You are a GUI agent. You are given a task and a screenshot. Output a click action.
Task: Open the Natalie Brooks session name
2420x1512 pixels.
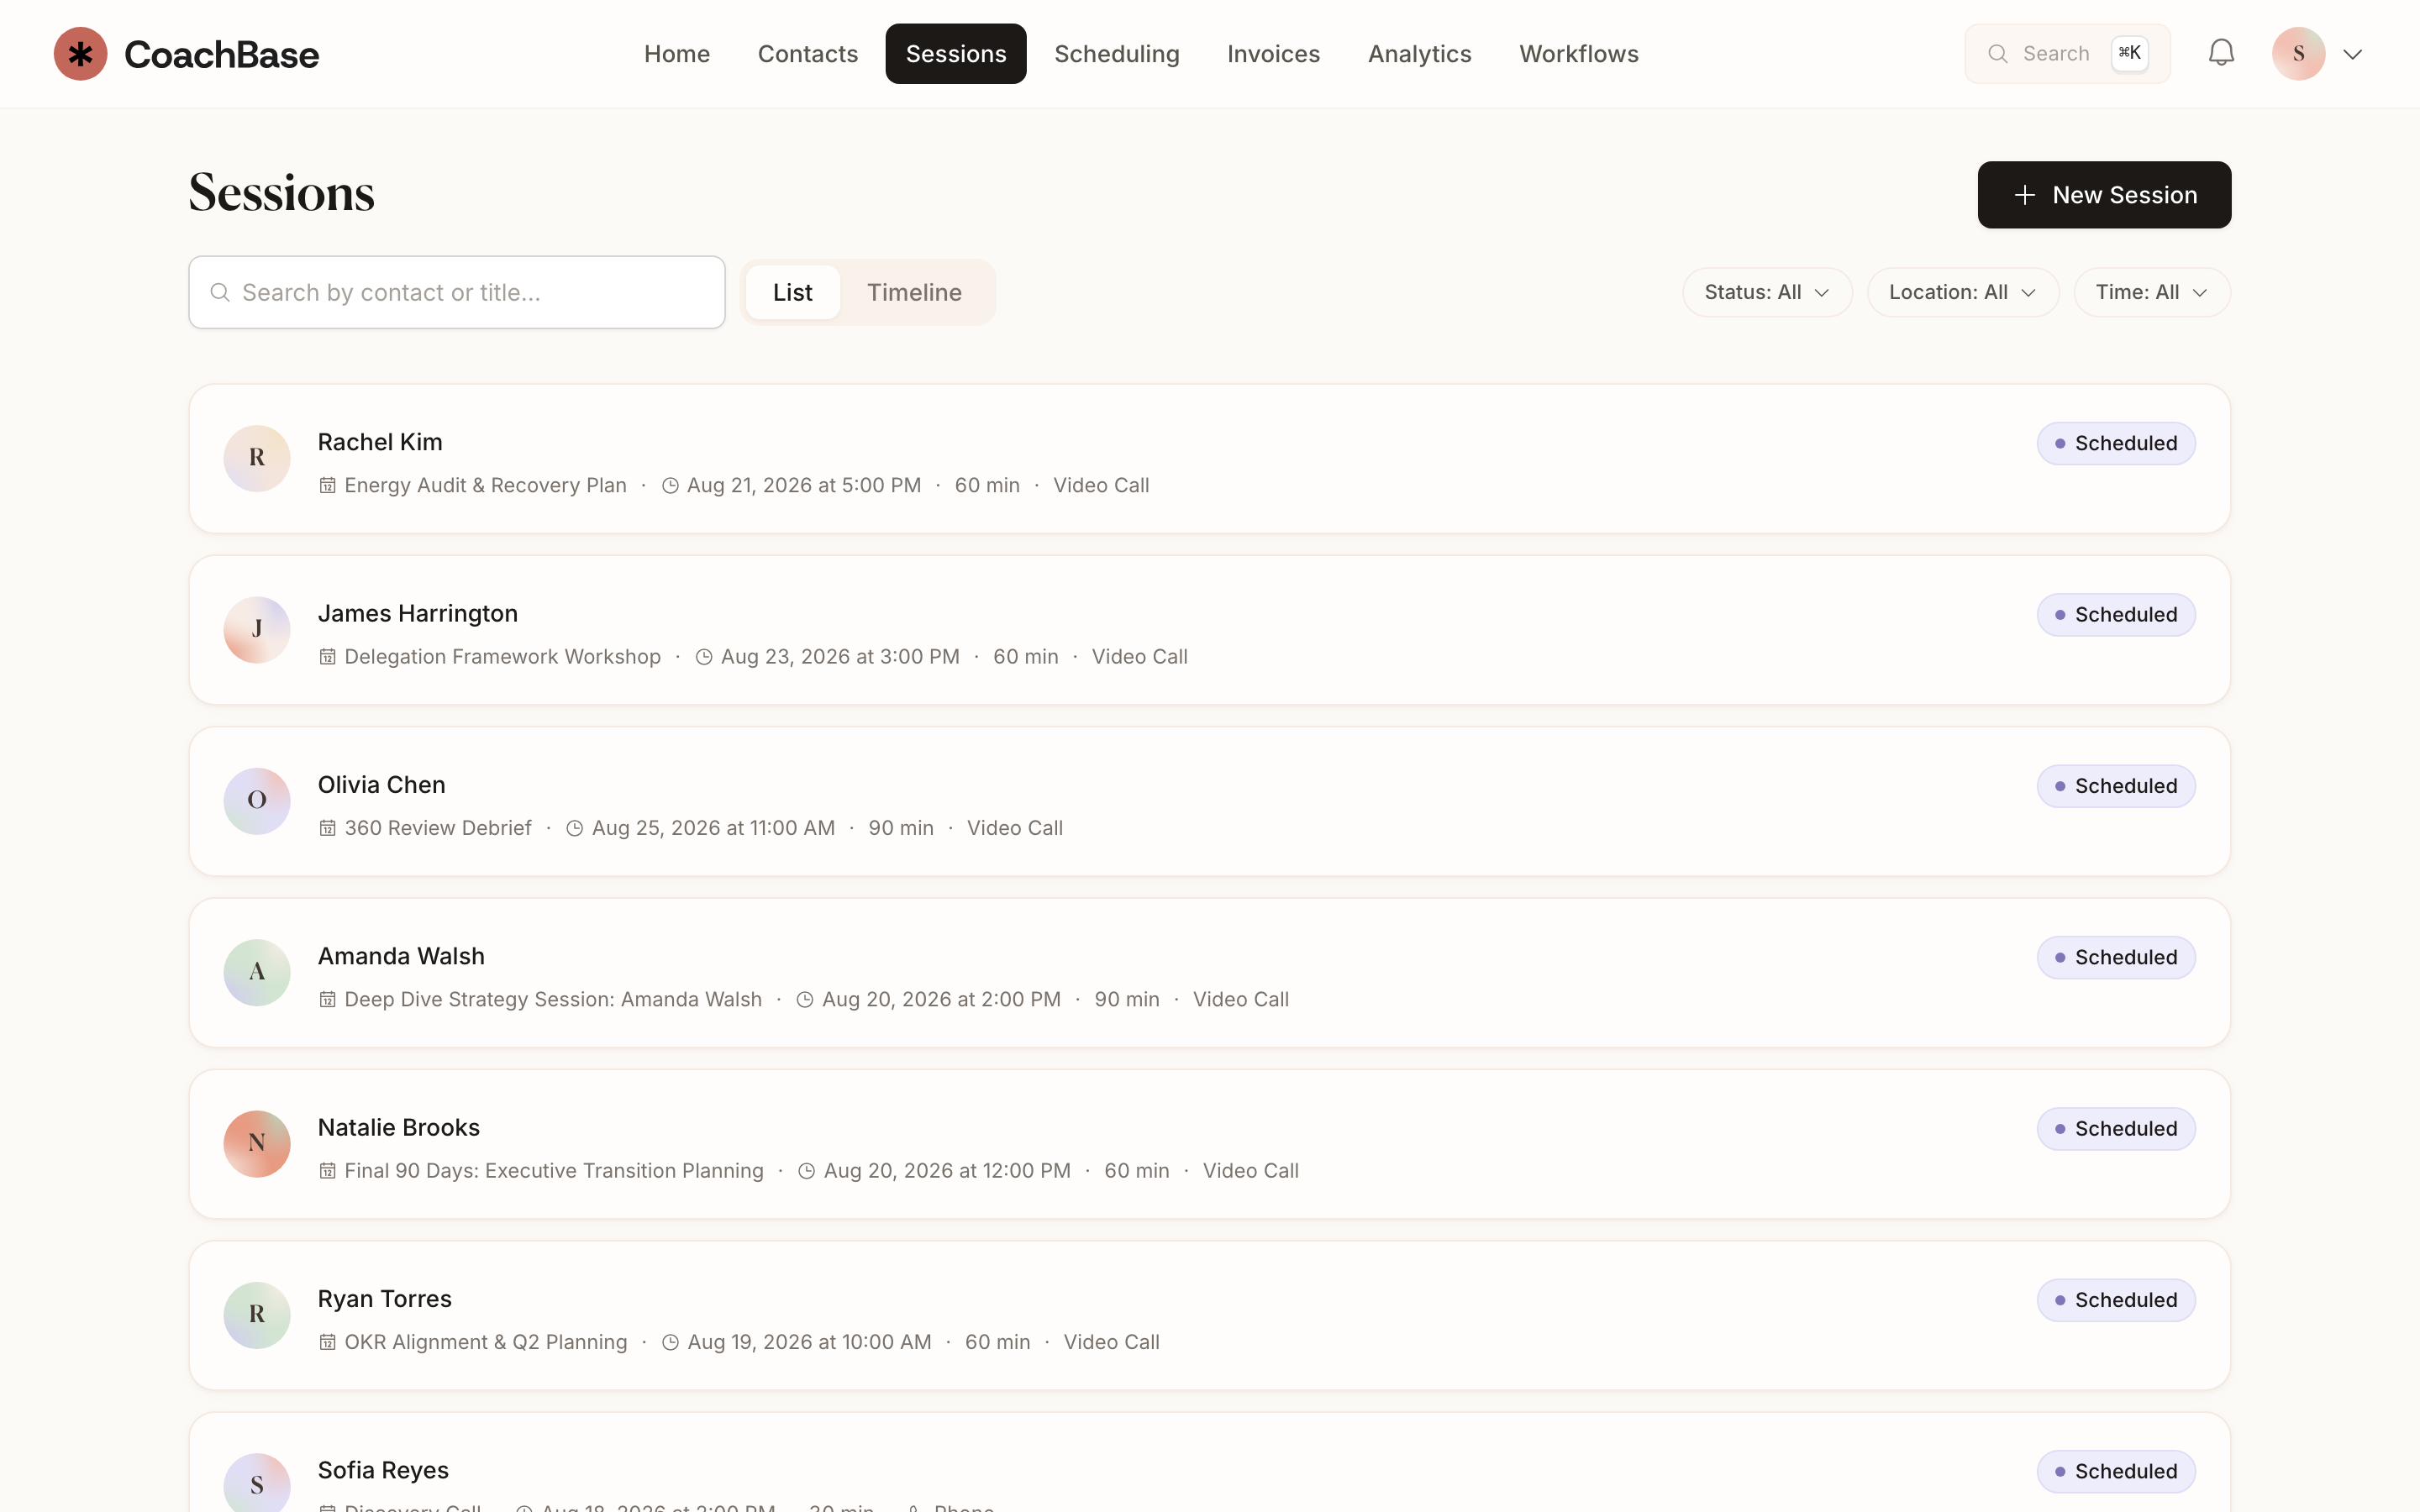point(399,1127)
